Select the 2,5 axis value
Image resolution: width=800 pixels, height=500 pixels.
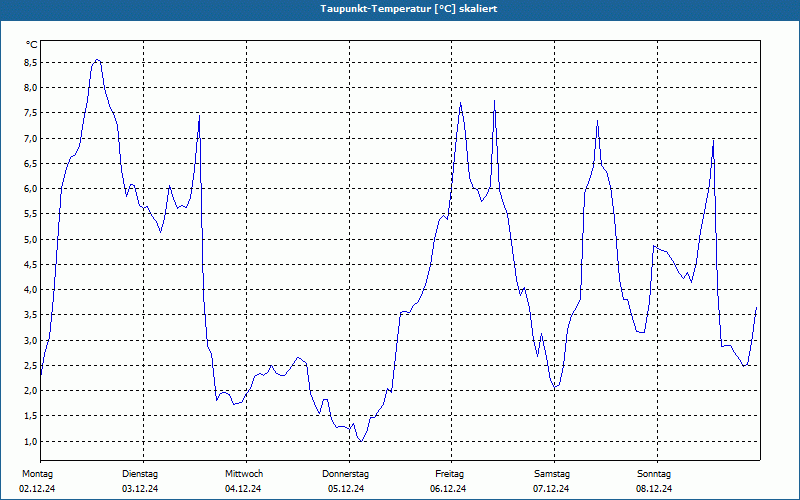32,366
